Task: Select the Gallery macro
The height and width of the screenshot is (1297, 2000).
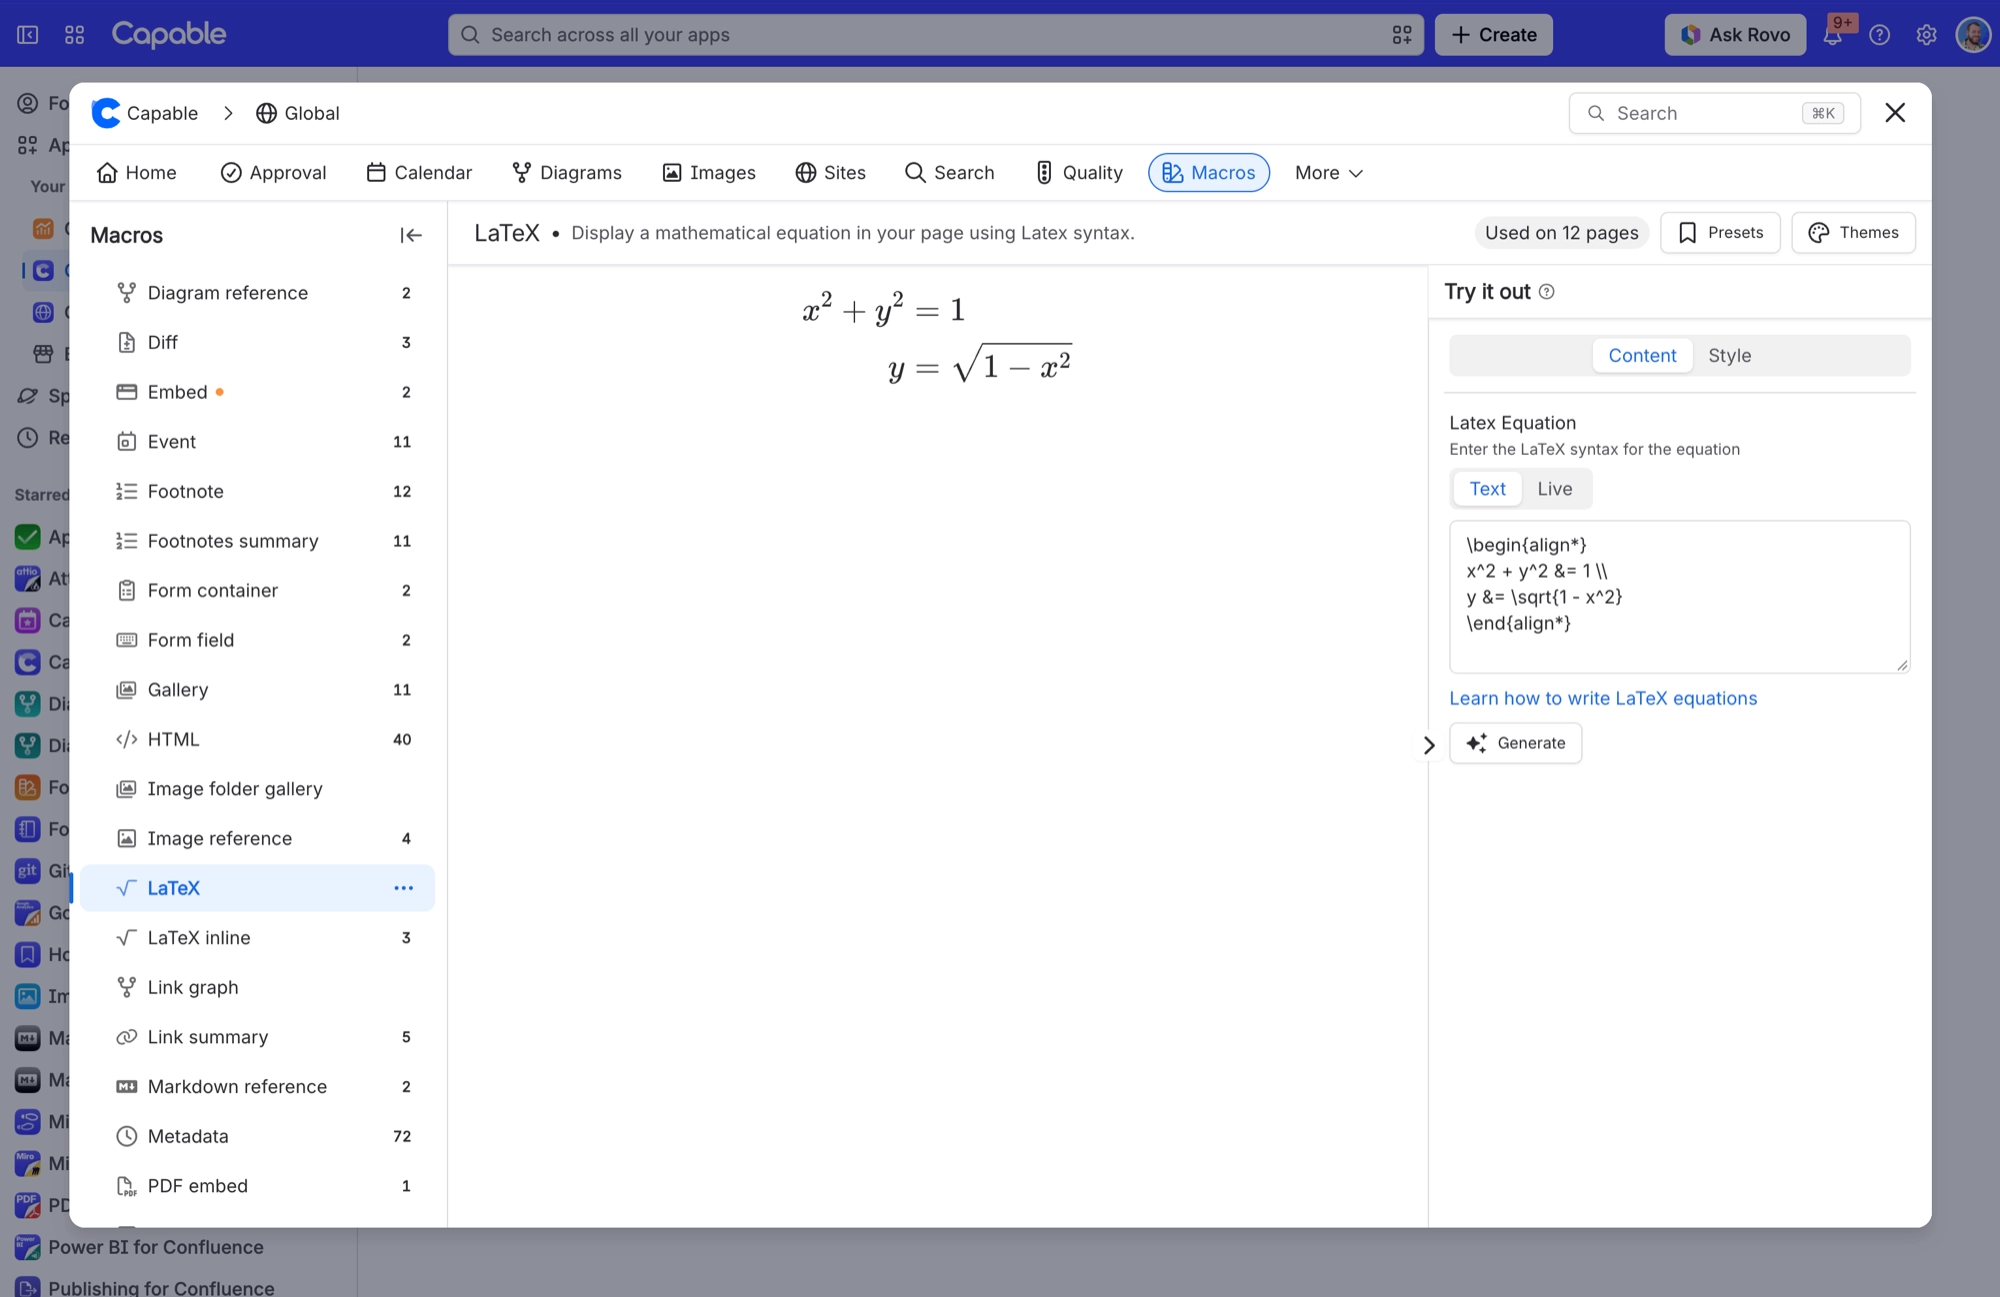Action: coord(258,690)
